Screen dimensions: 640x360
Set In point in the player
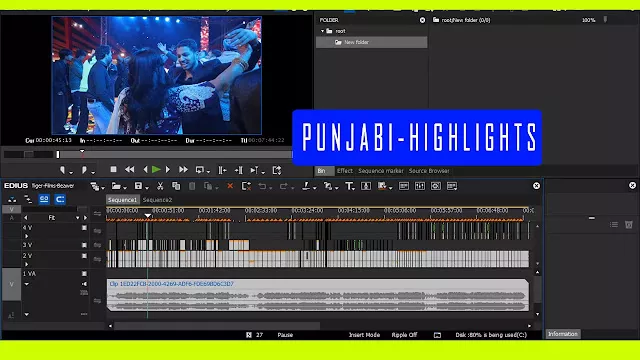(x=62, y=170)
